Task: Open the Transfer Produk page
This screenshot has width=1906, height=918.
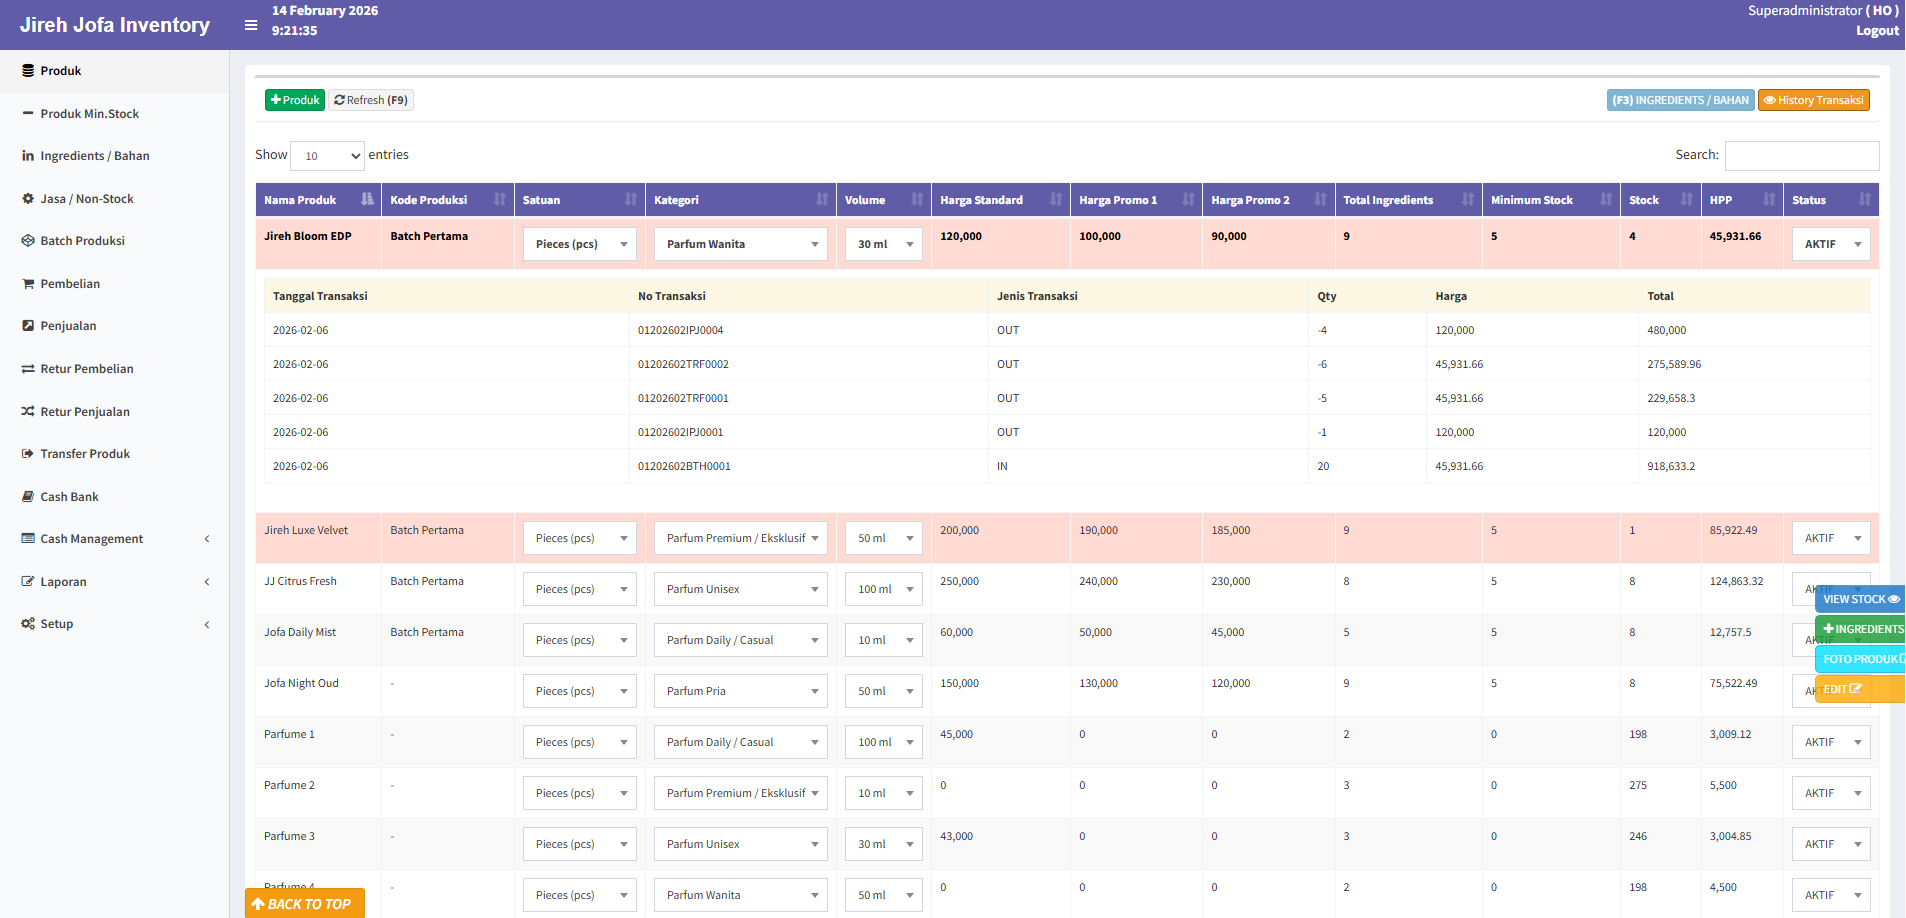Action: point(84,453)
